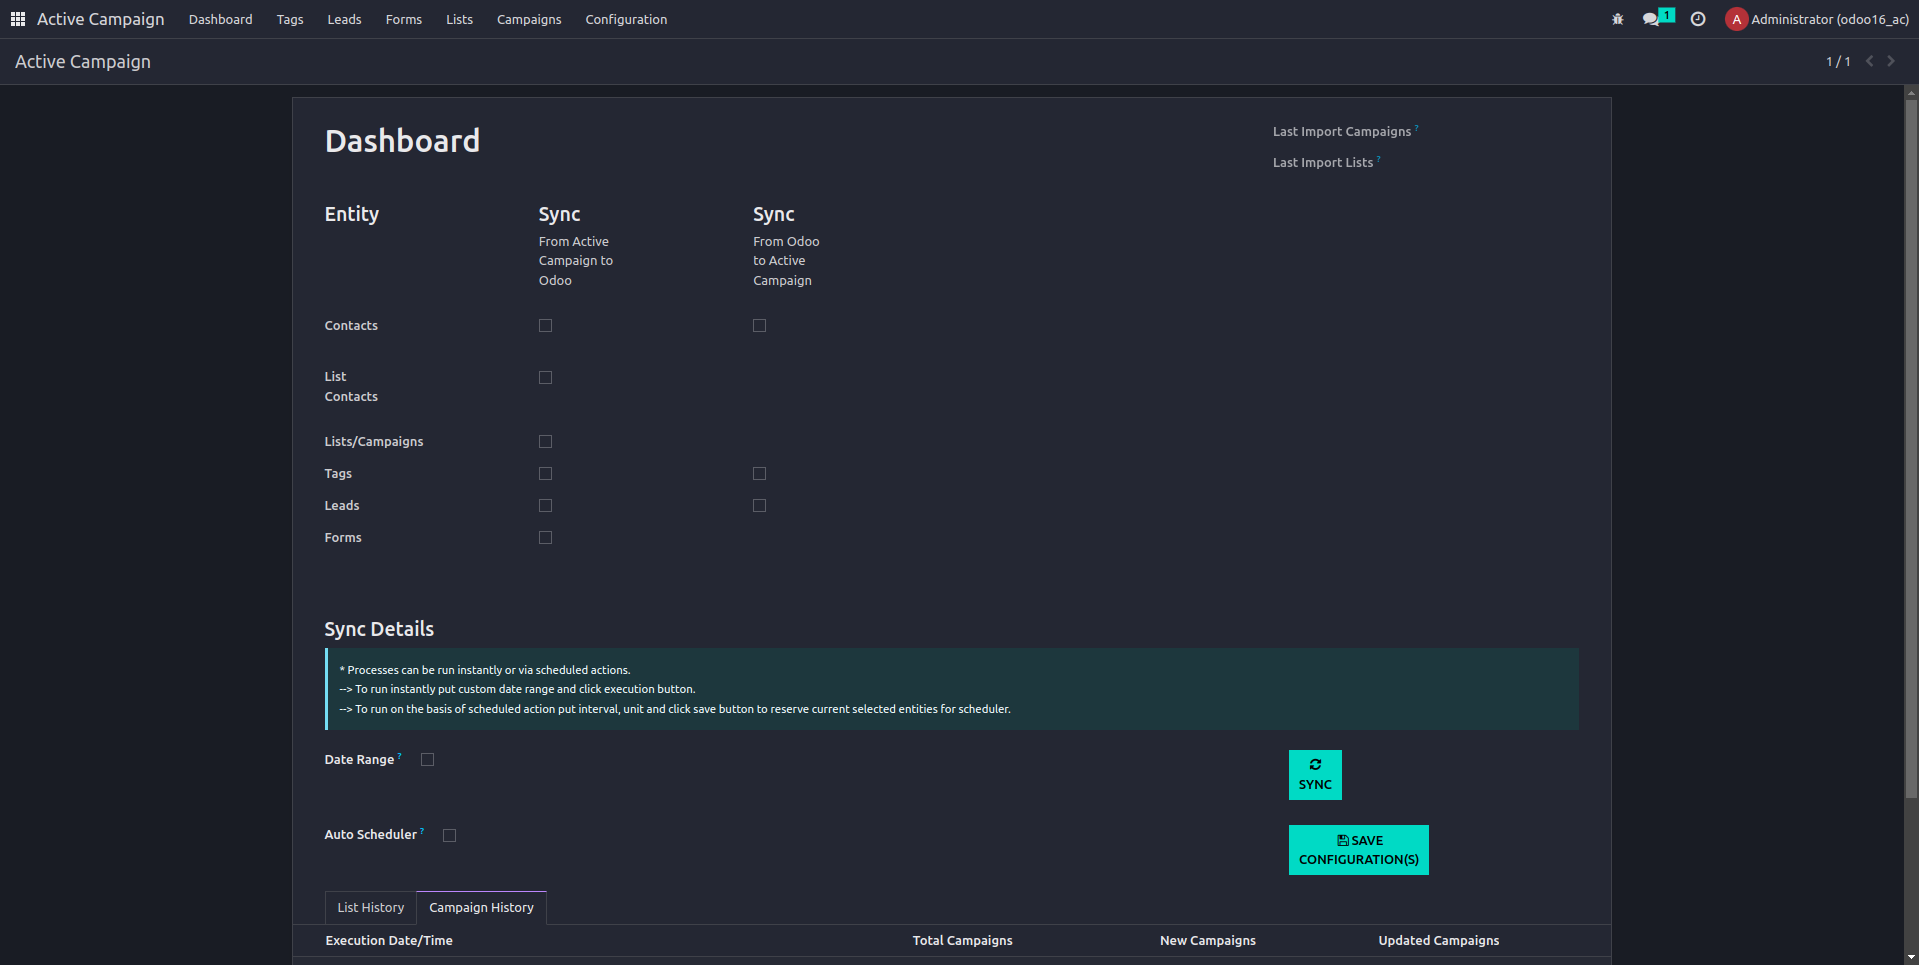1919x965 pixels.
Task: Open the activities clock icon
Action: pos(1698,19)
